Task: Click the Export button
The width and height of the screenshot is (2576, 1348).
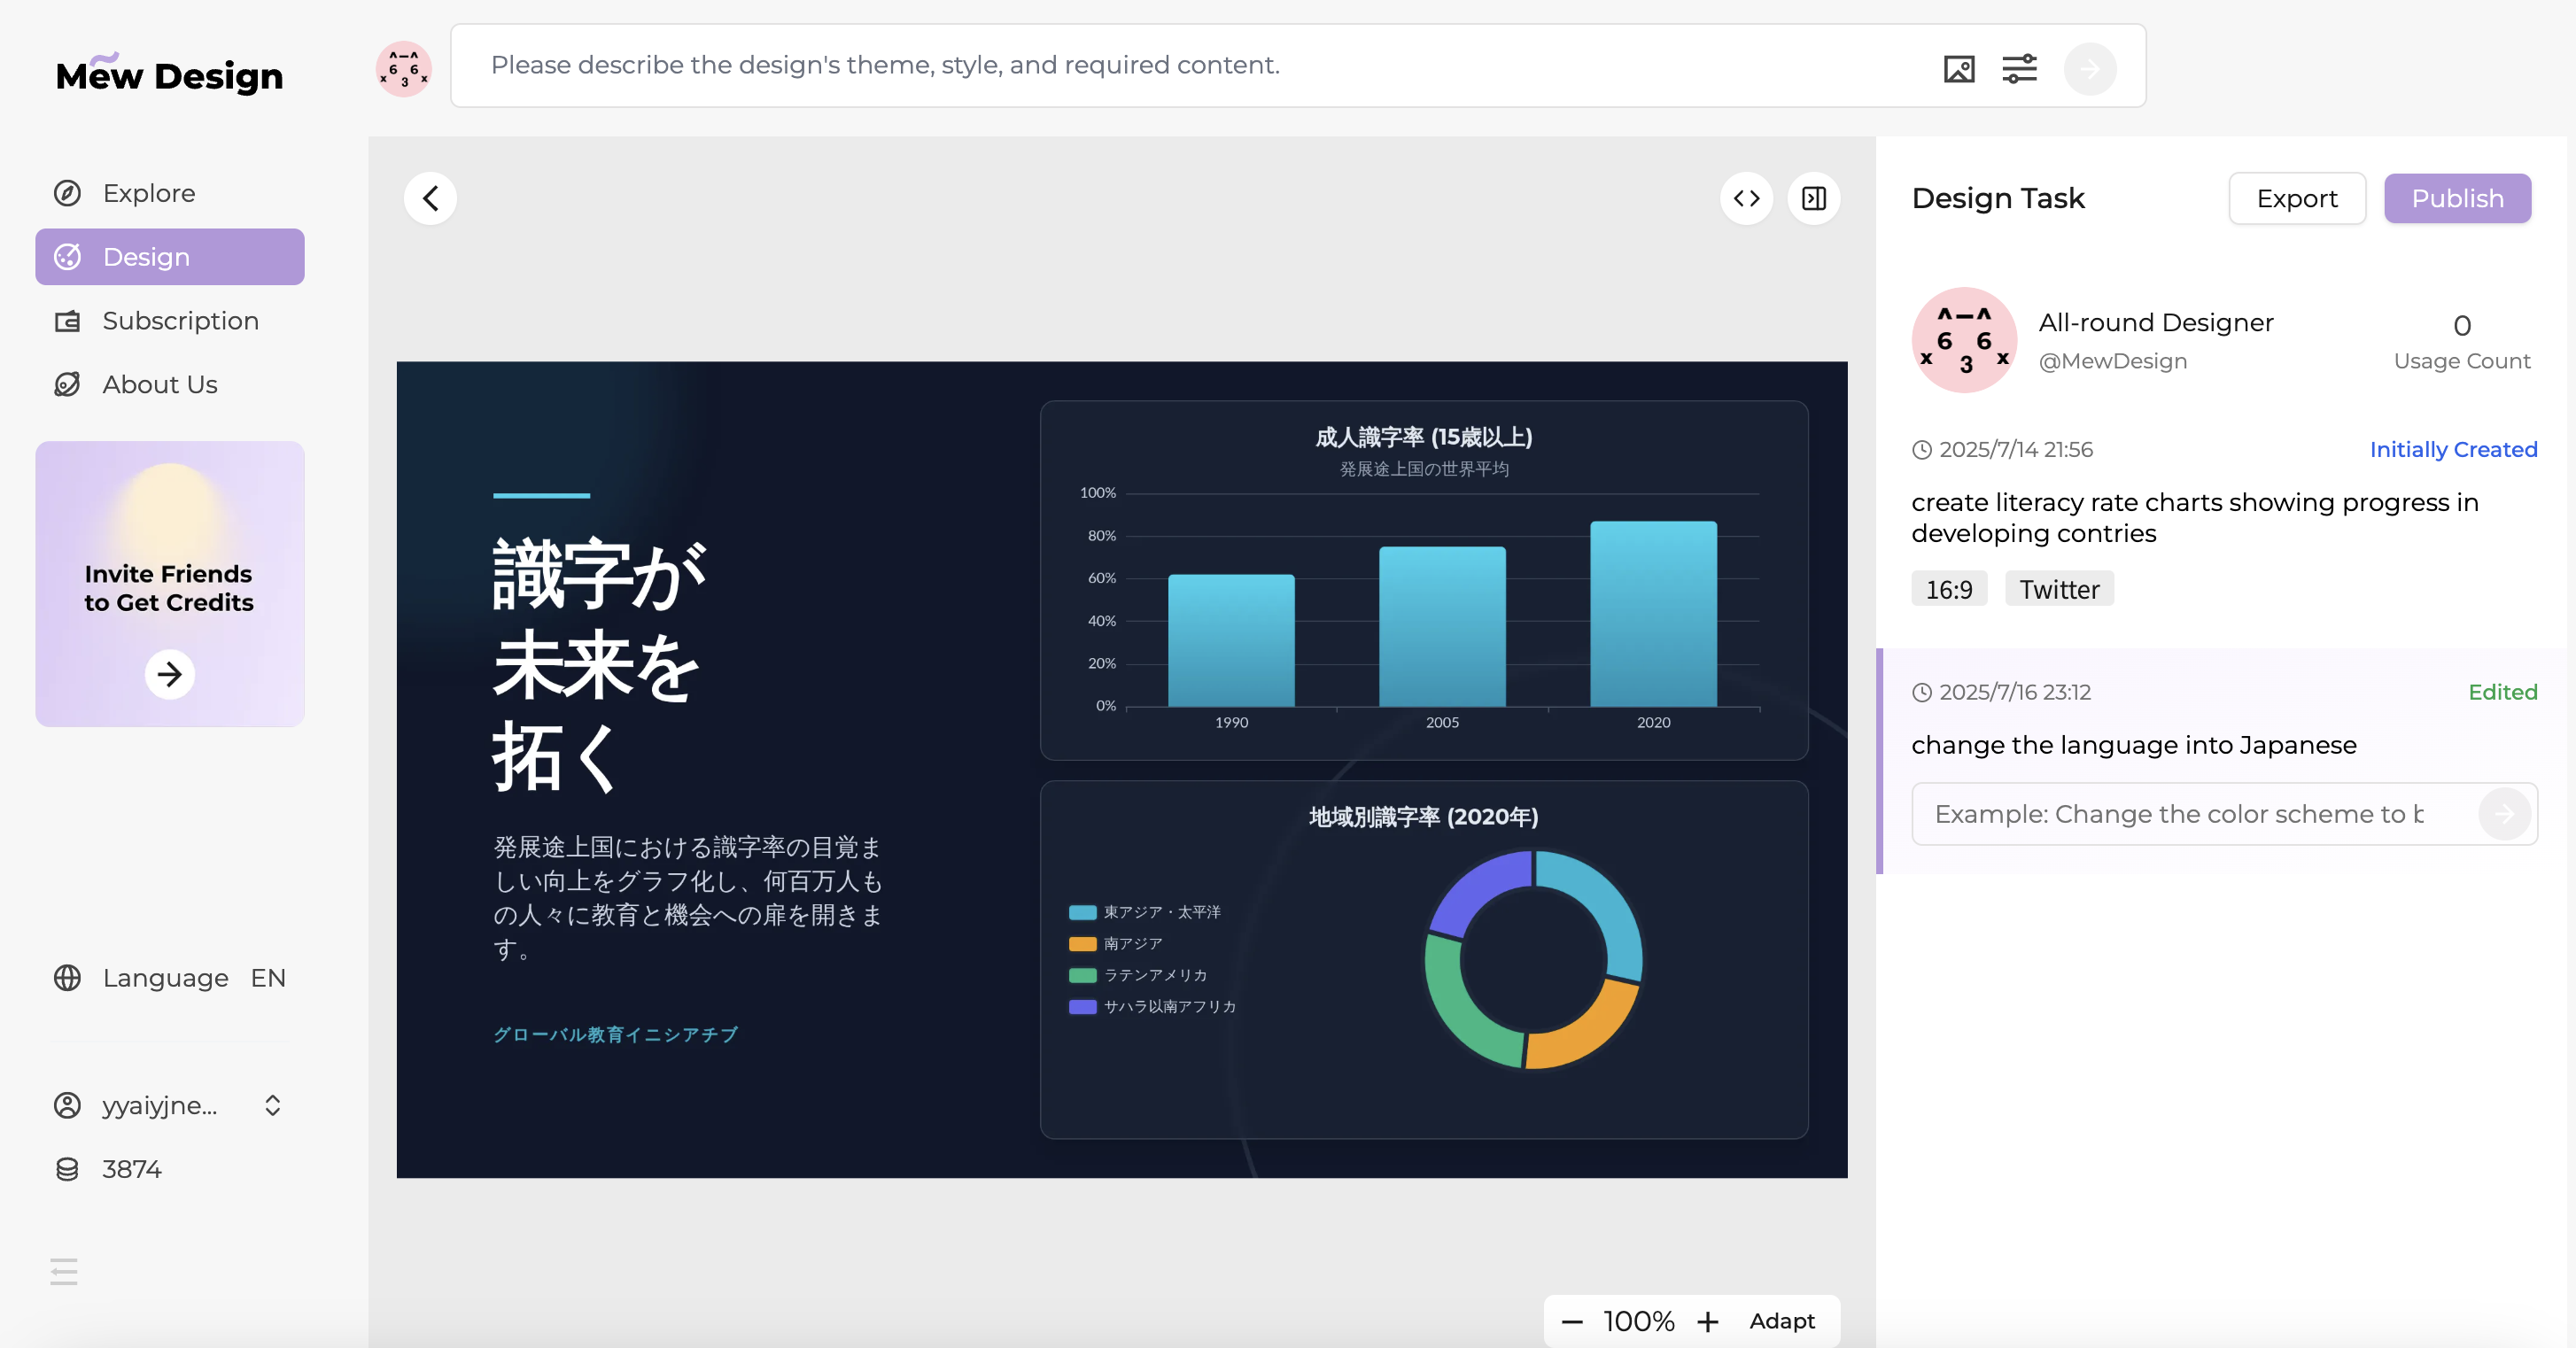Action: [x=2297, y=198]
